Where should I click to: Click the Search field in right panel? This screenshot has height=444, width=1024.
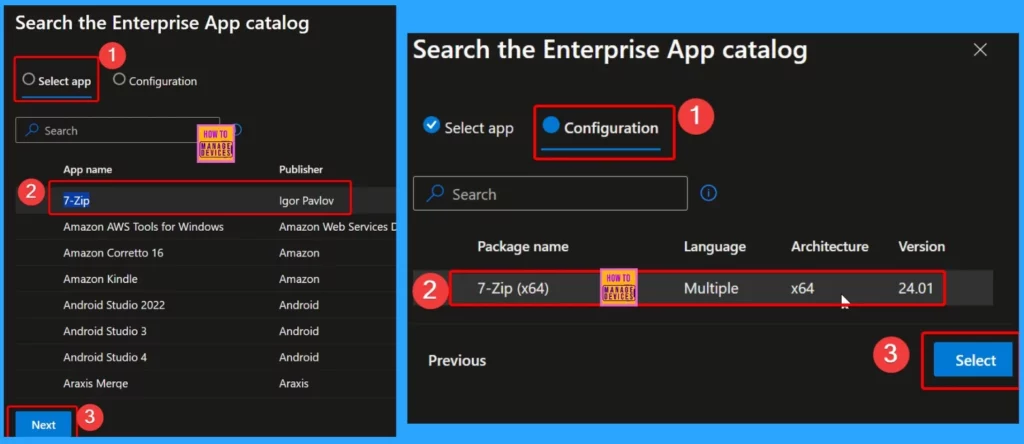click(x=550, y=194)
